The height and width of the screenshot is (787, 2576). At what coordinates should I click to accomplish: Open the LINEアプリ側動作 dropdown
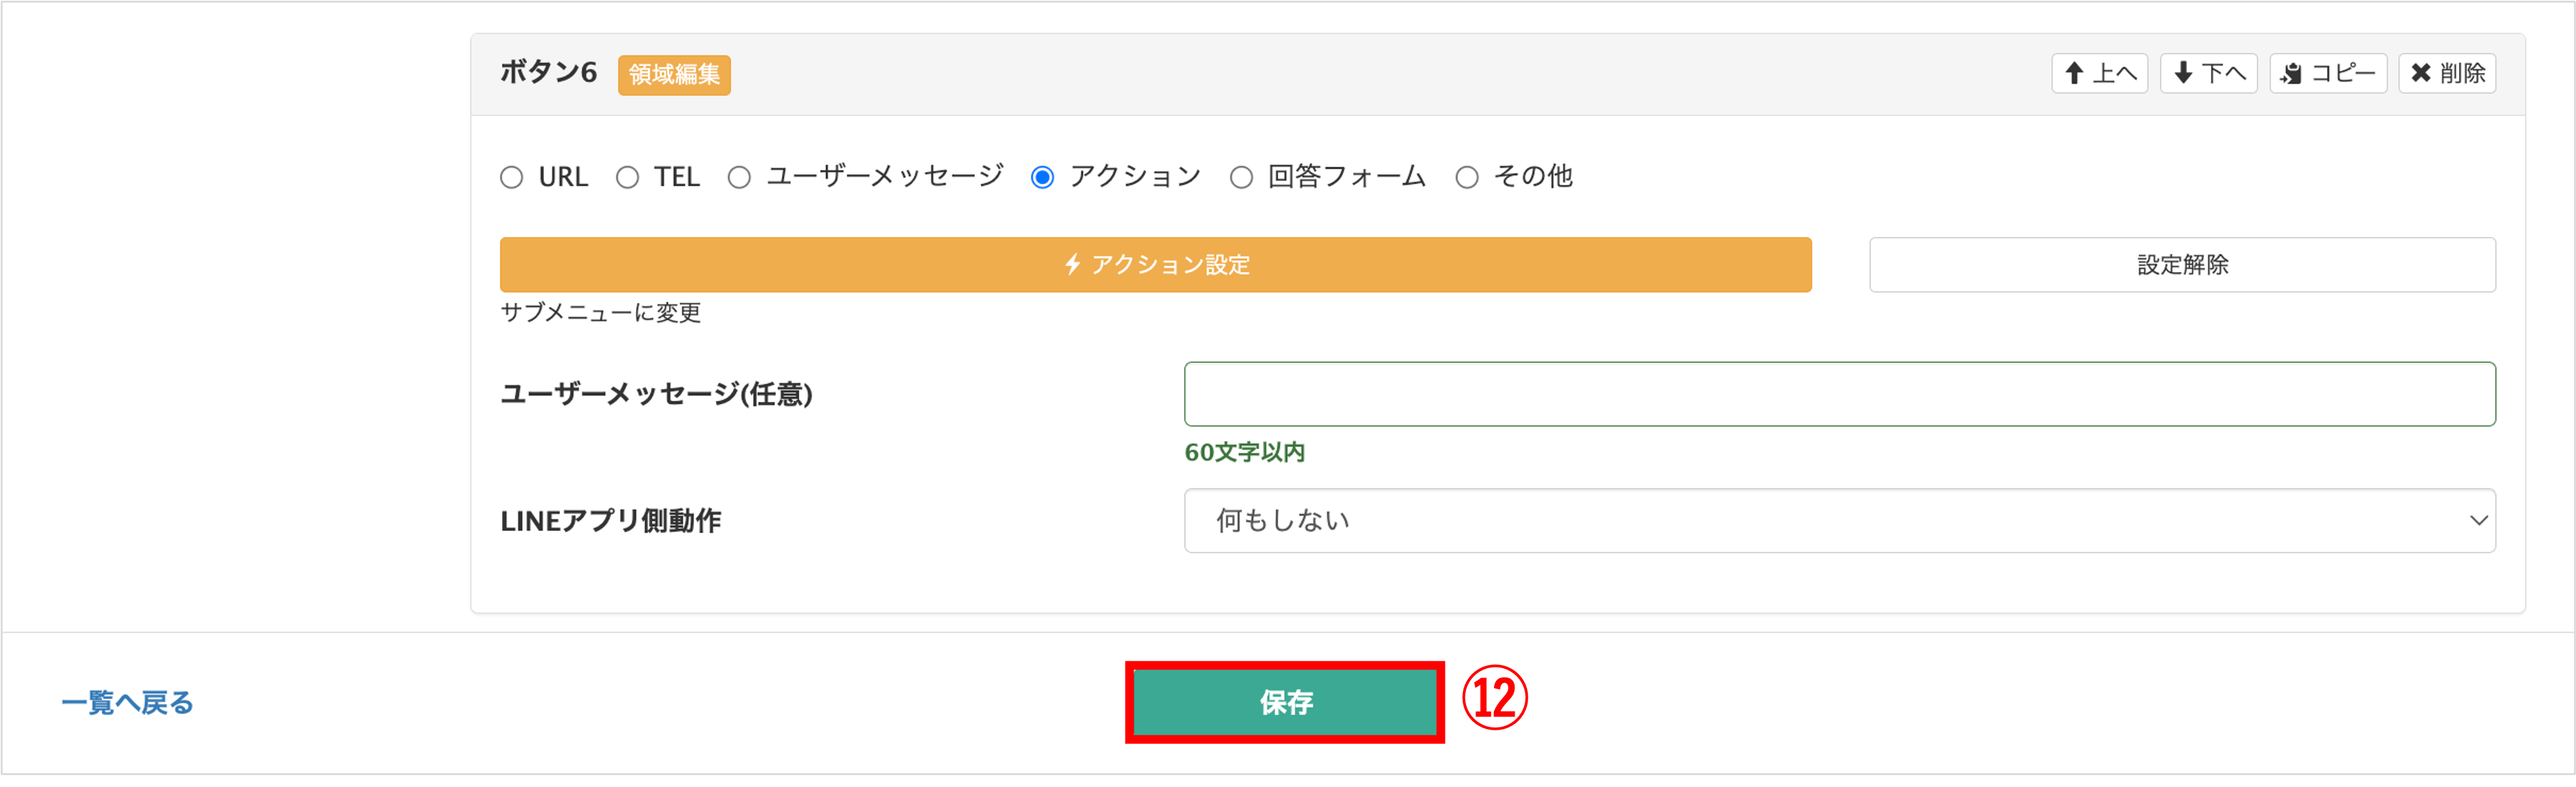(x=1838, y=521)
